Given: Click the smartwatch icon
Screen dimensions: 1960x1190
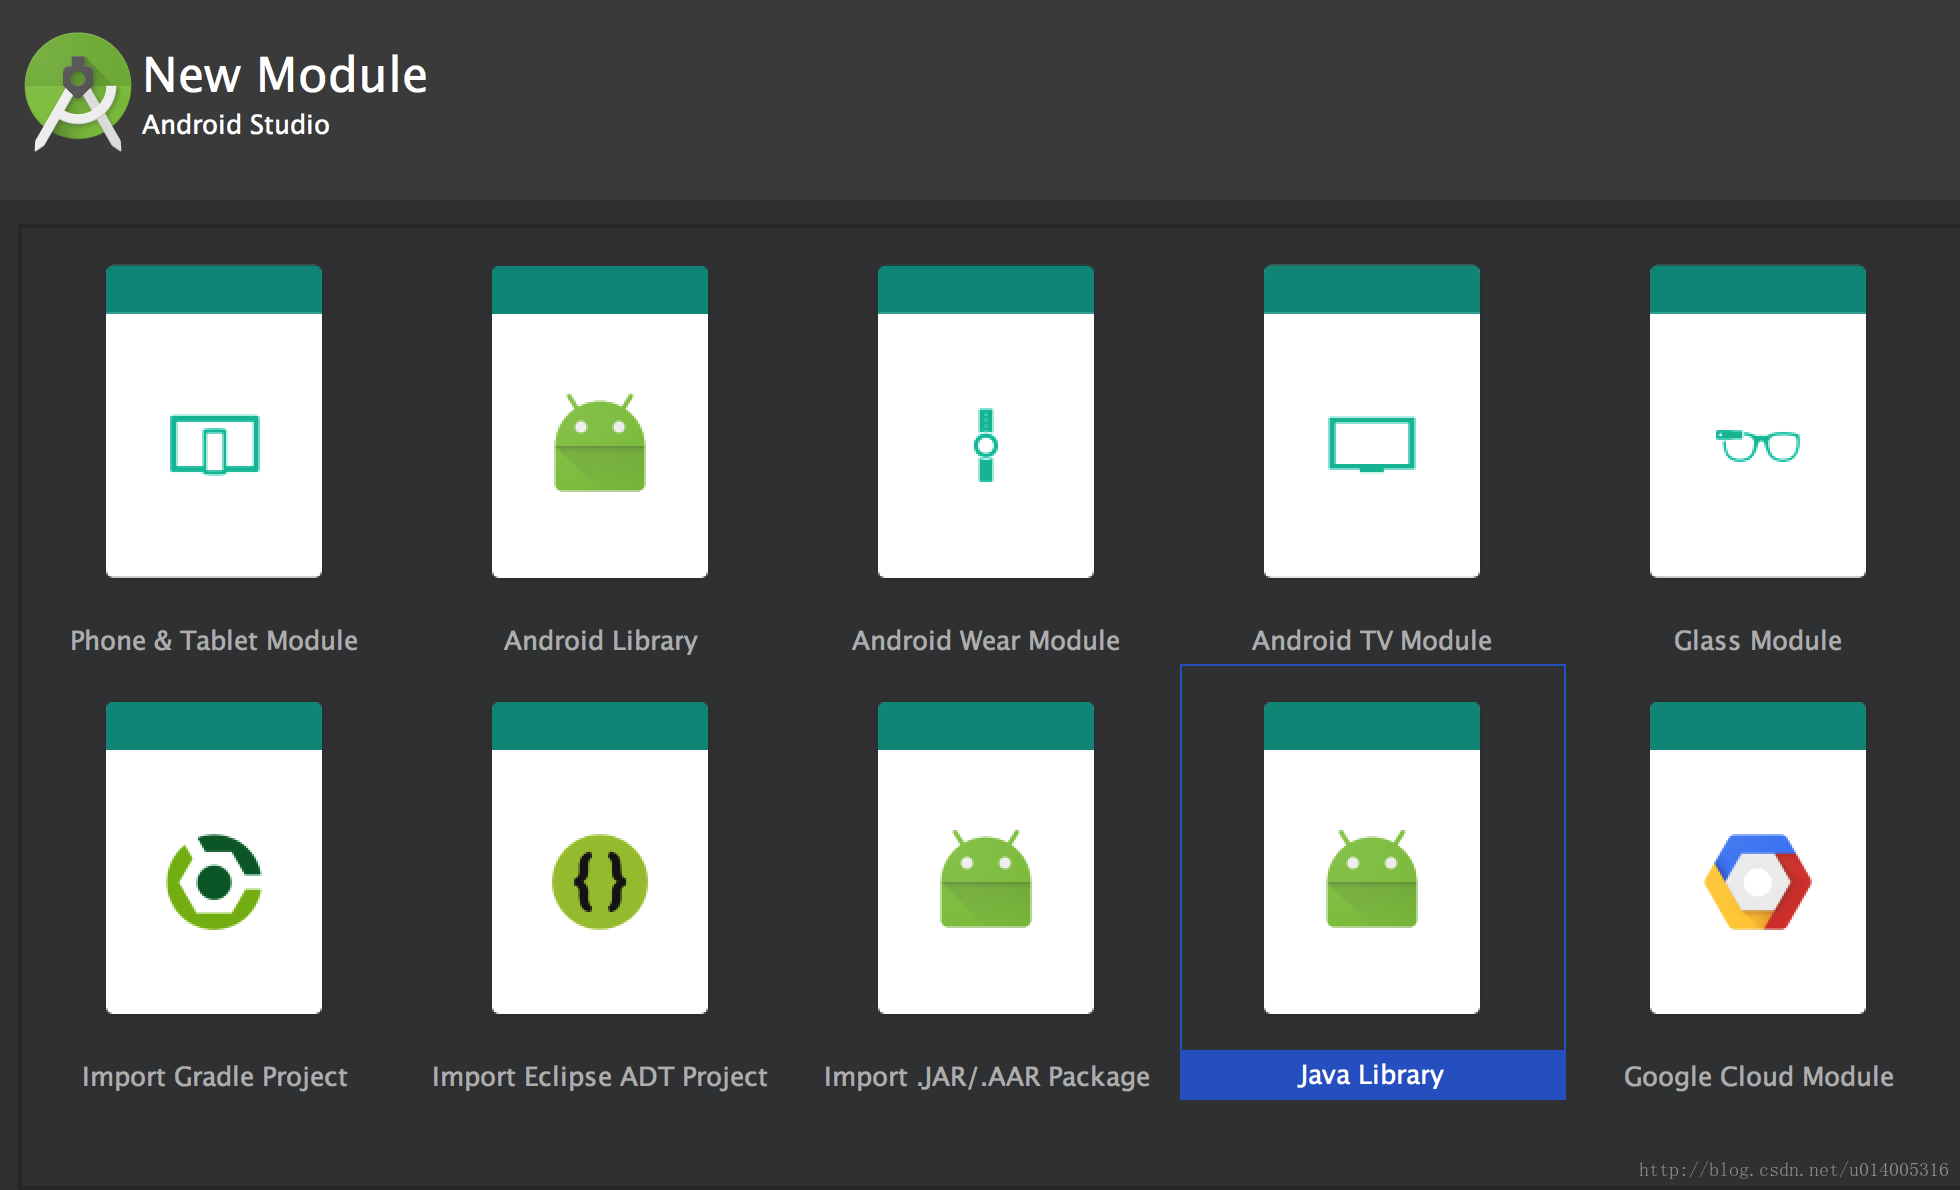Looking at the screenshot, I should click(x=986, y=445).
